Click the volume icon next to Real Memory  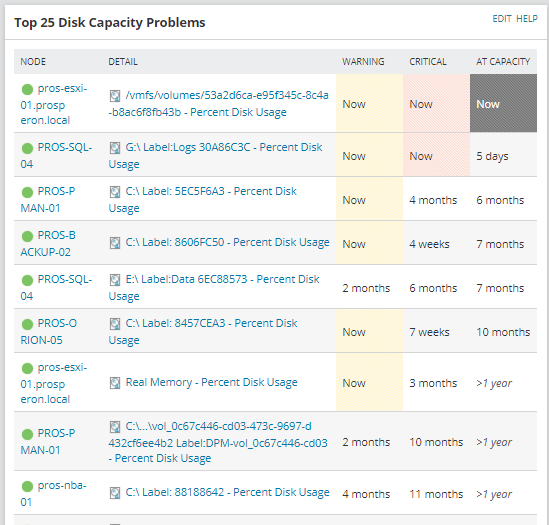115,383
